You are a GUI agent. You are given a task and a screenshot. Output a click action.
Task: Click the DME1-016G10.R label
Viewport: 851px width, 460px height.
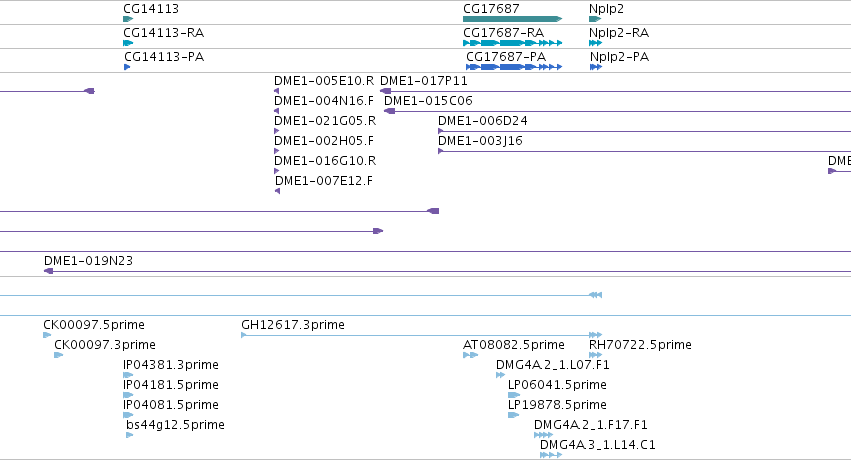325,161
